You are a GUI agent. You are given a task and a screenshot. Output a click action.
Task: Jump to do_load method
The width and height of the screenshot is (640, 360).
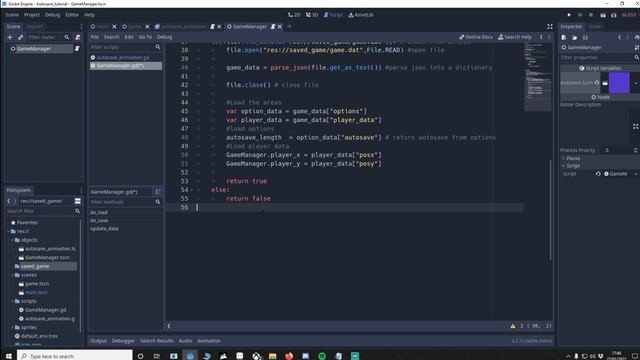tap(99, 212)
